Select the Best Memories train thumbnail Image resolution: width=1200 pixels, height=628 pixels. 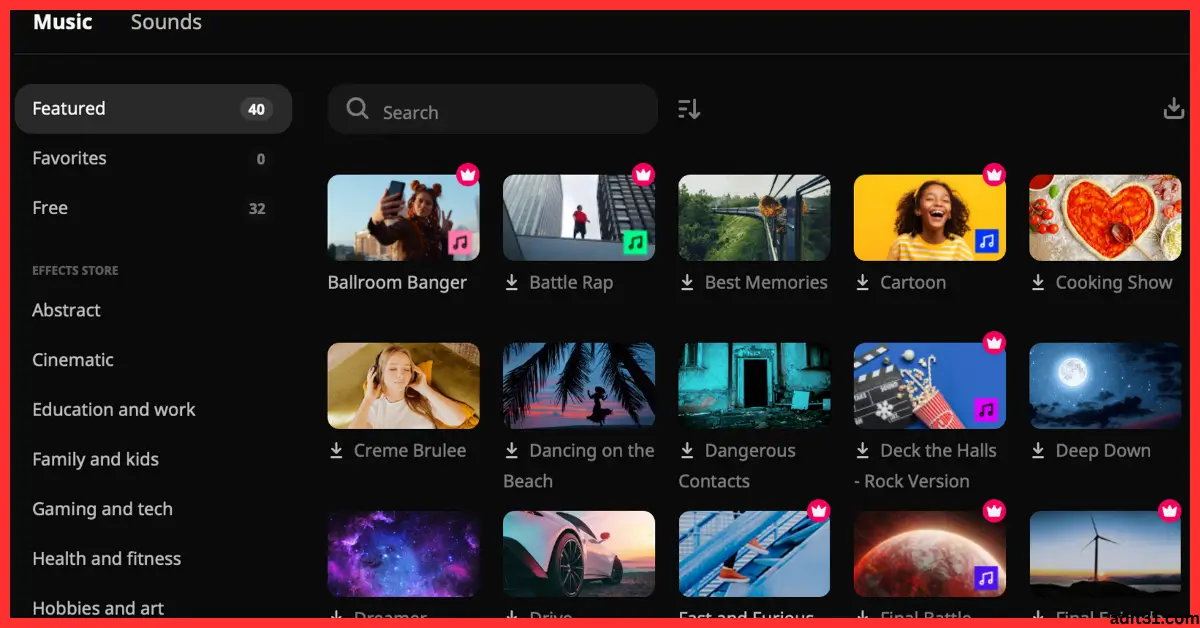click(755, 218)
